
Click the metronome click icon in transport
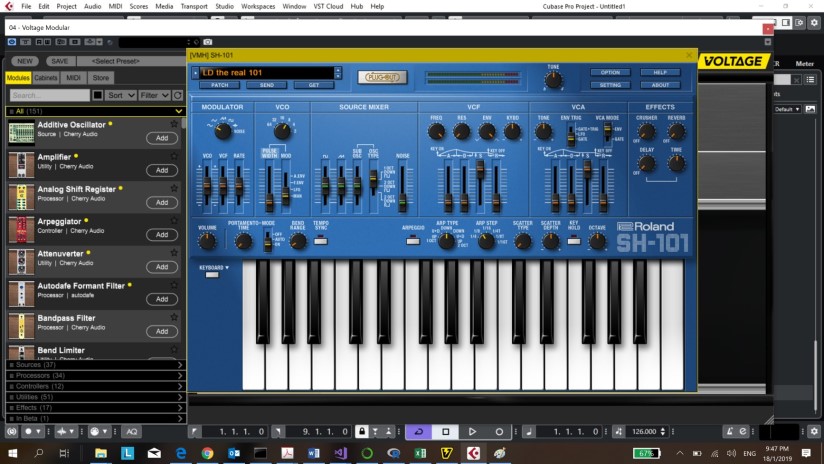(x=729, y=431)
